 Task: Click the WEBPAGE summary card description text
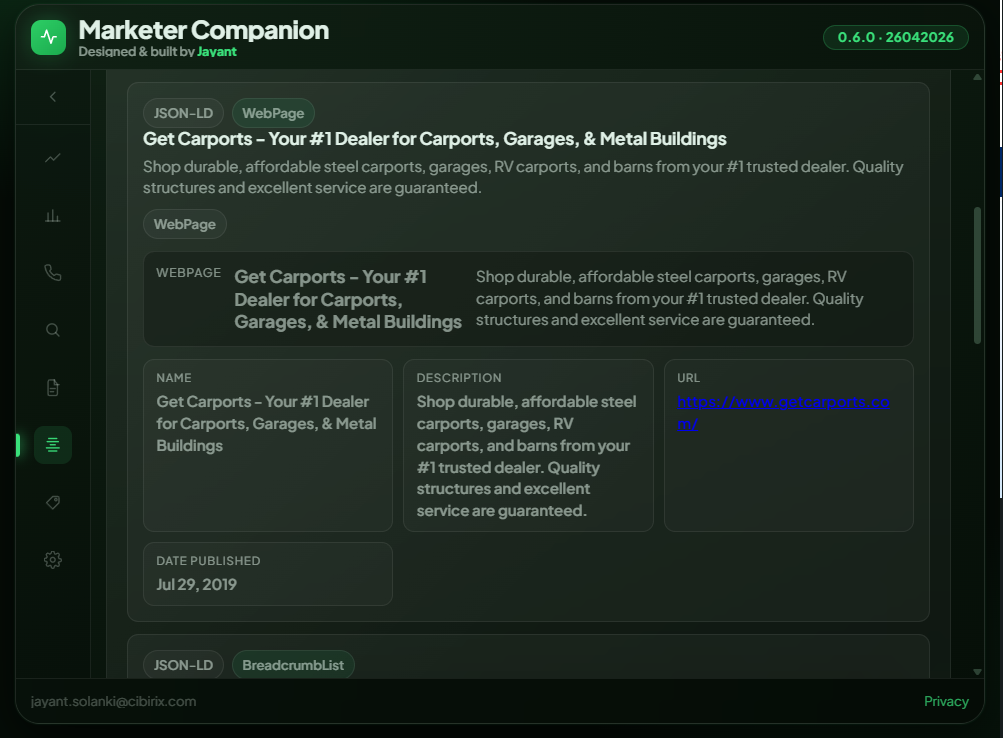pyautogui.click(x=669, y=299)
